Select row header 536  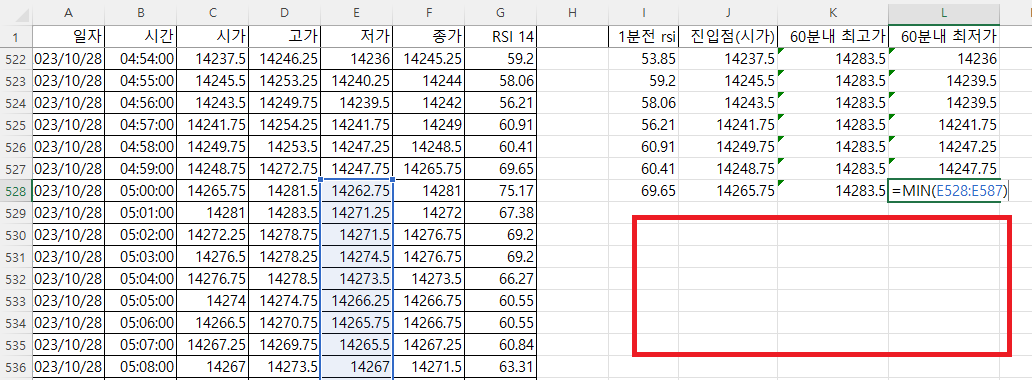(x=16, y=366)
